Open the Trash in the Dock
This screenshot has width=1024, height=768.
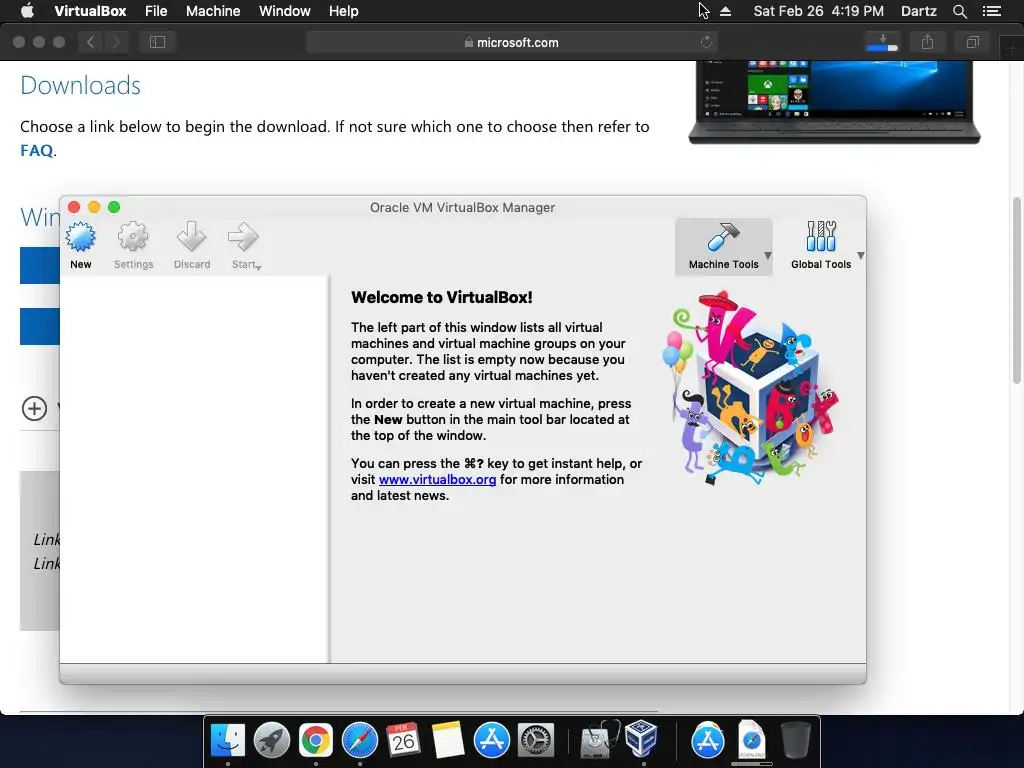pos(795,741)
